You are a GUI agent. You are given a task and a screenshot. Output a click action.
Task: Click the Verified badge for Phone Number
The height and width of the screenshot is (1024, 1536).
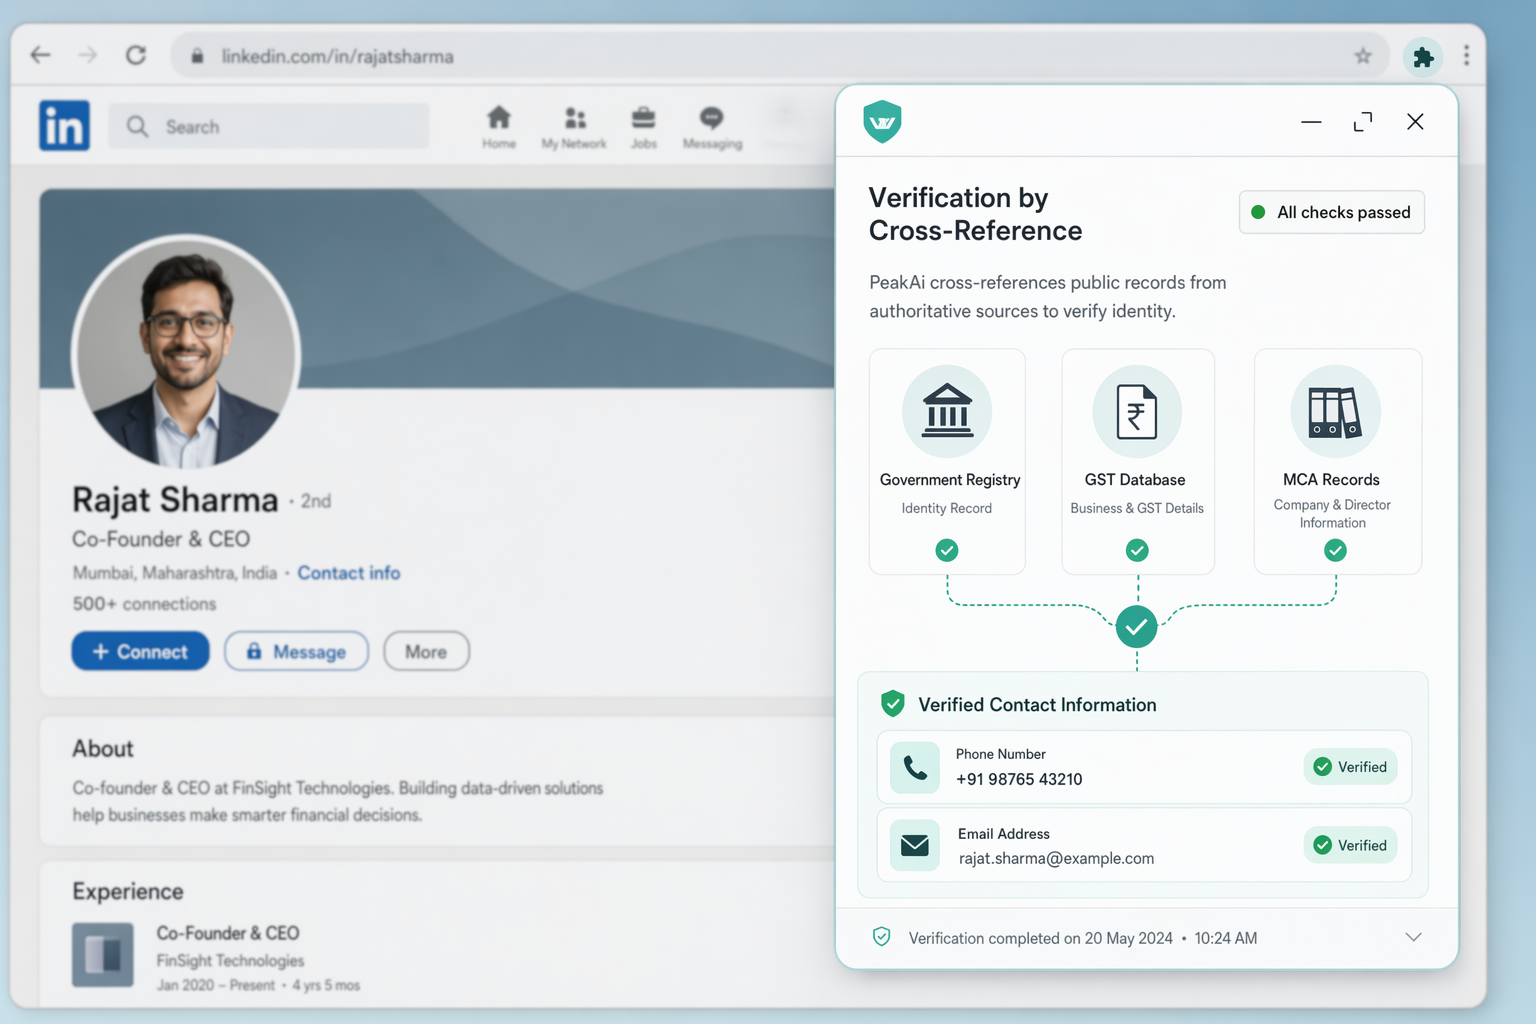coord(1351,767)
